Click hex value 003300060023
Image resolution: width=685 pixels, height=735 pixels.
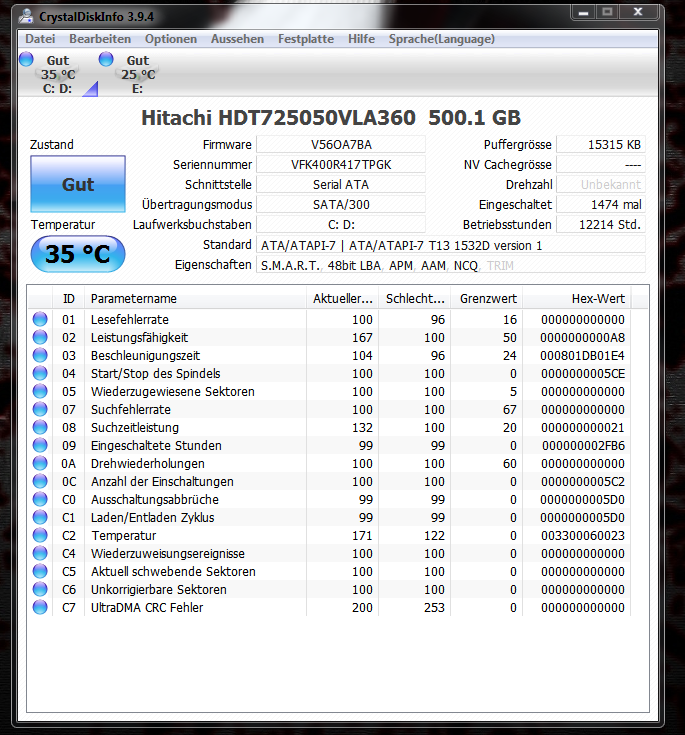[x=583, y=535]
